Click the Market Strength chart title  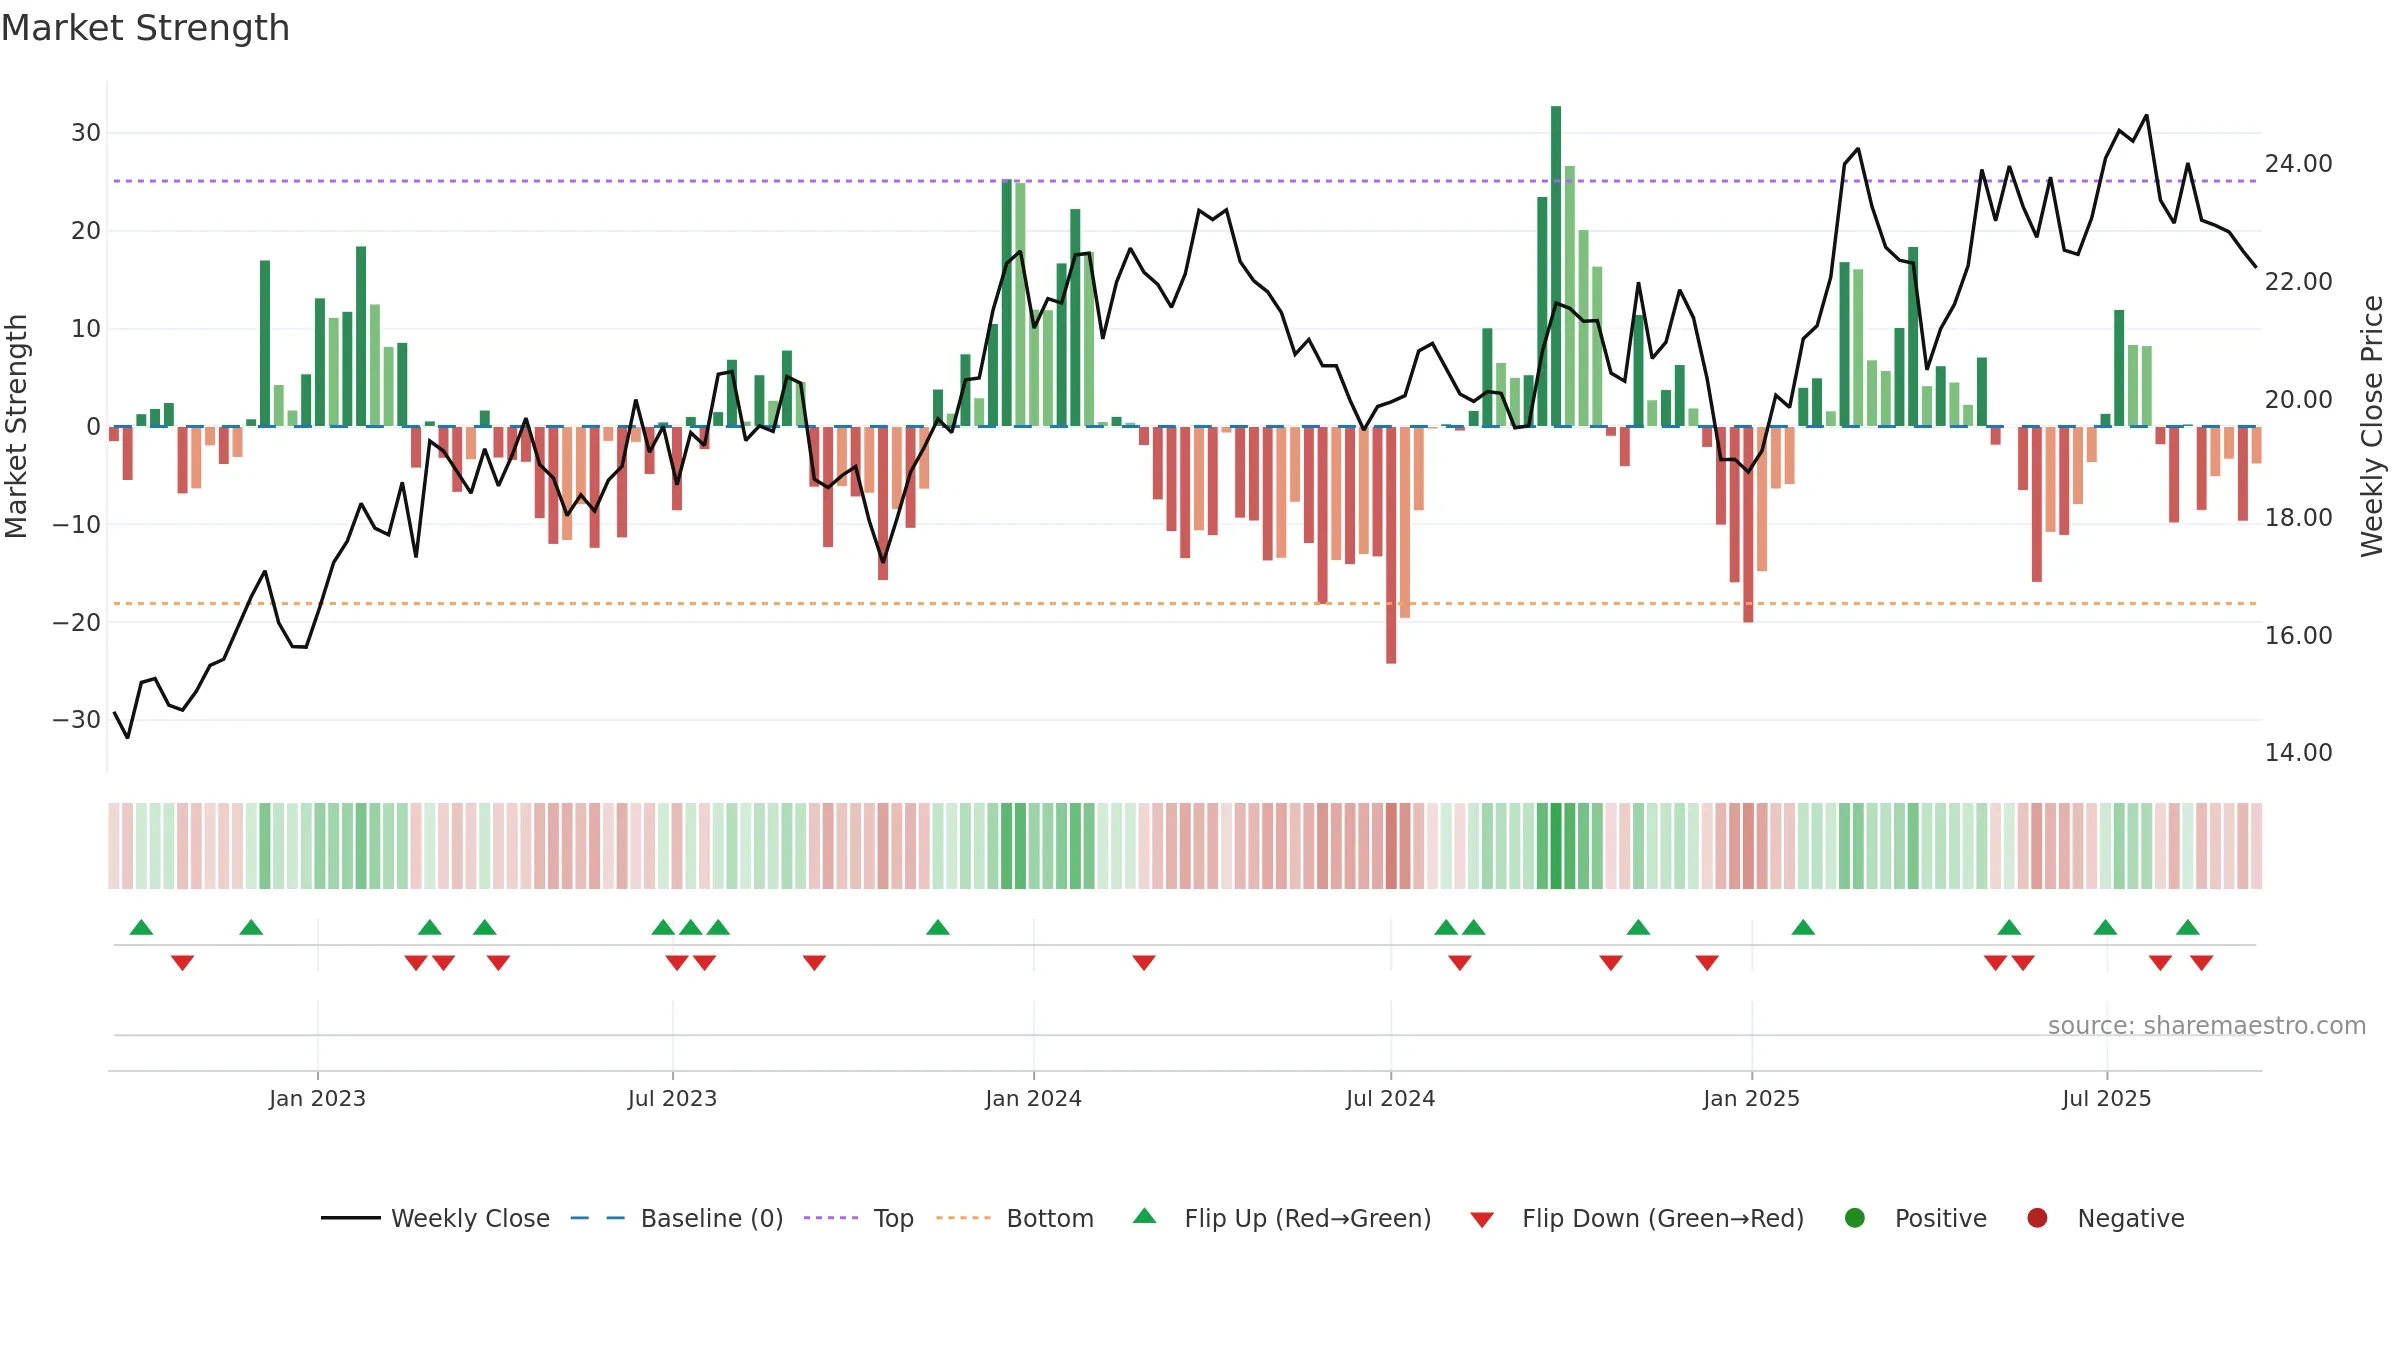coord(145,28)
